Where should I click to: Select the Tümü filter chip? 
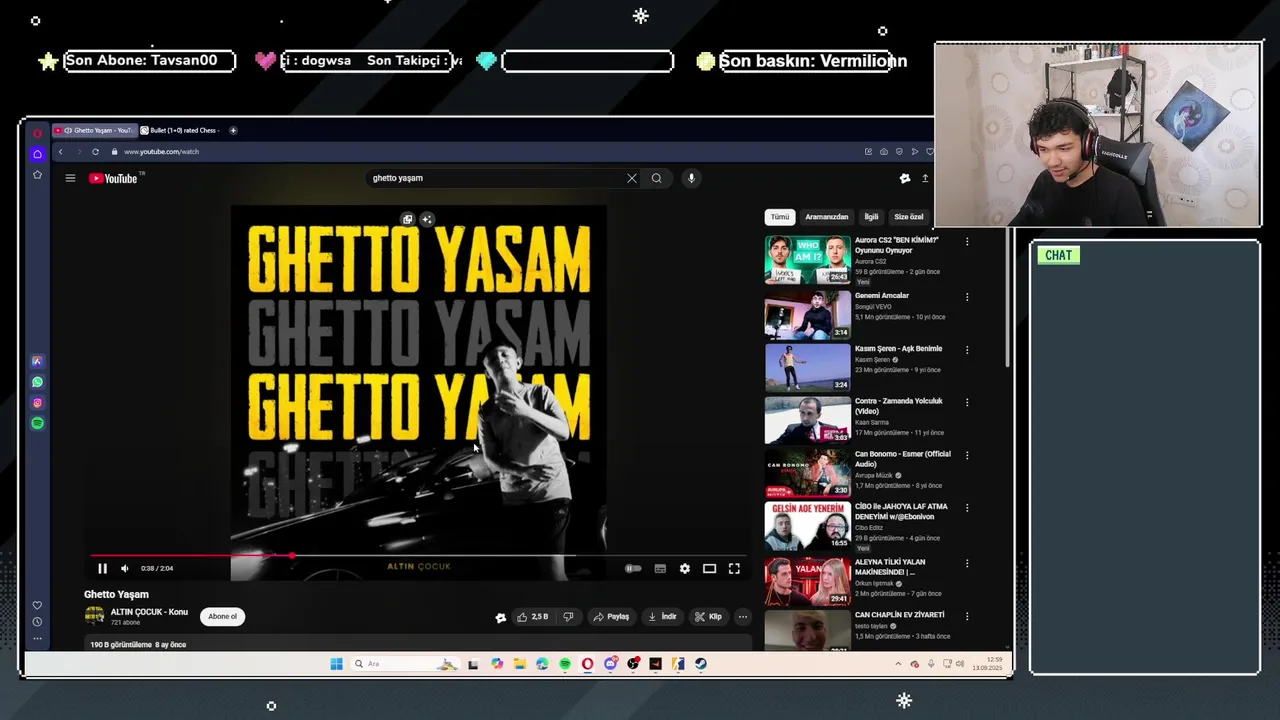780,217
